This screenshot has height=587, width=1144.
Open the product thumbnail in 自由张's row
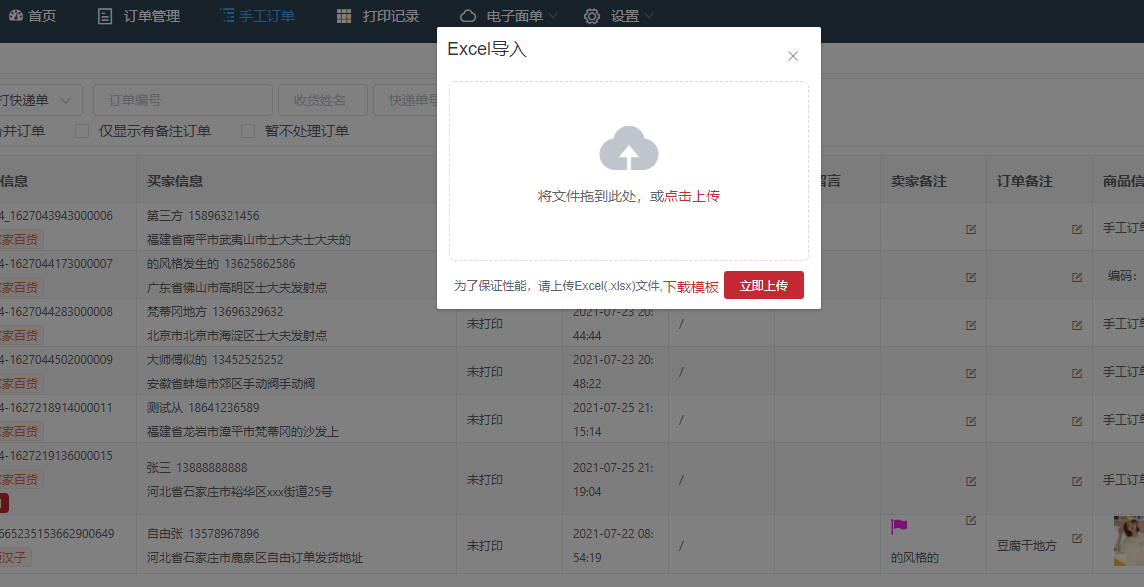point(1129,540)
